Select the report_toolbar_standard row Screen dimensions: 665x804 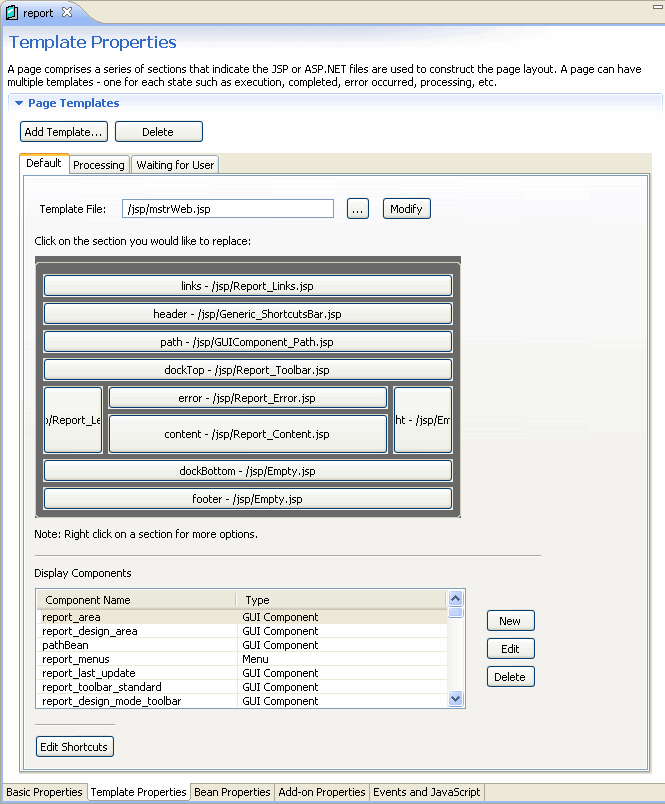pyautogui.click(x=242, y=687)
